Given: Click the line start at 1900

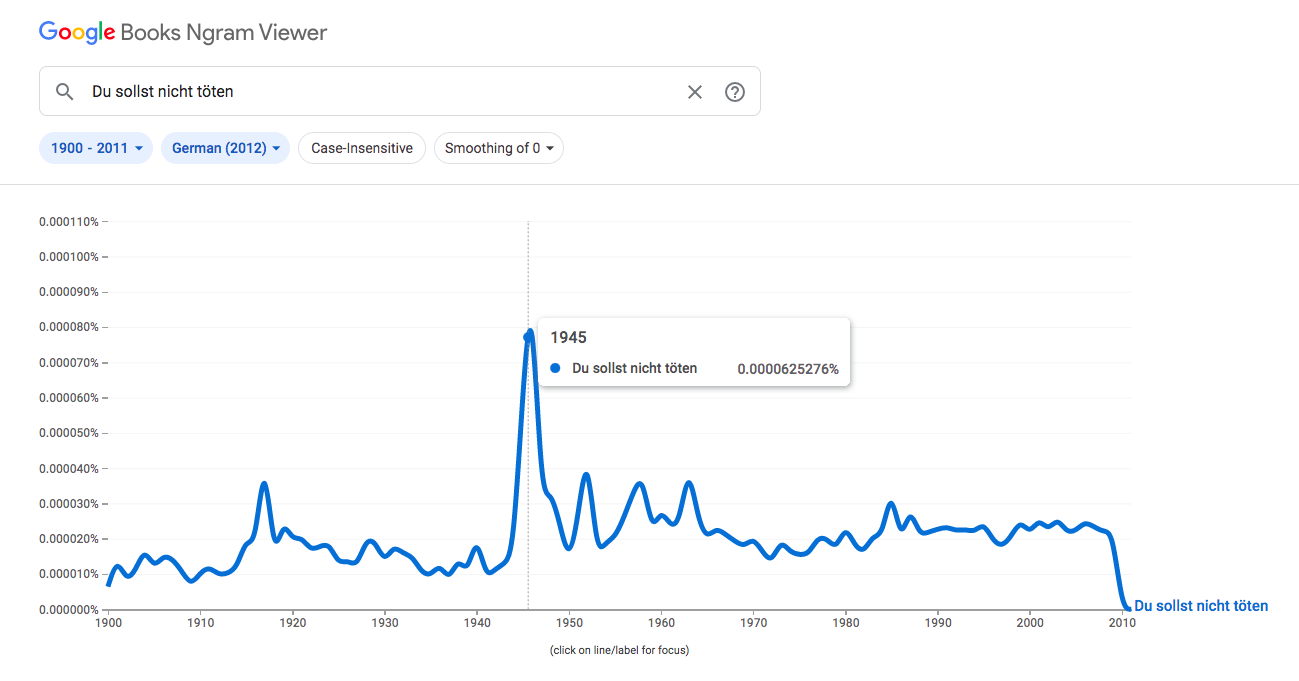Looking at the screenshot, I should coord(108,584).
